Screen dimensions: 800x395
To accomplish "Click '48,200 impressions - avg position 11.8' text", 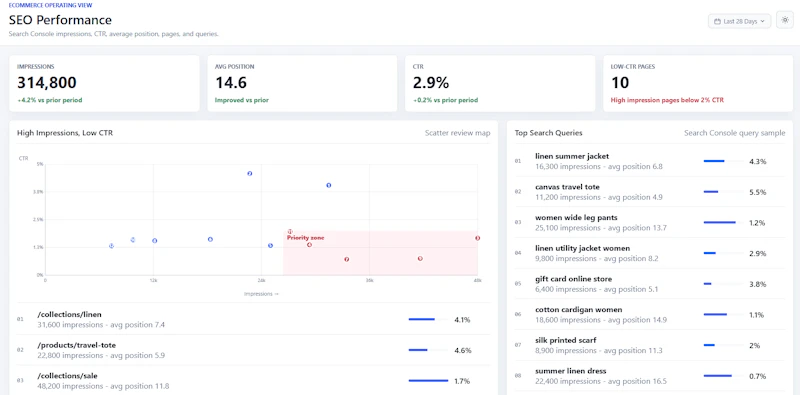I will click(103, 386).
